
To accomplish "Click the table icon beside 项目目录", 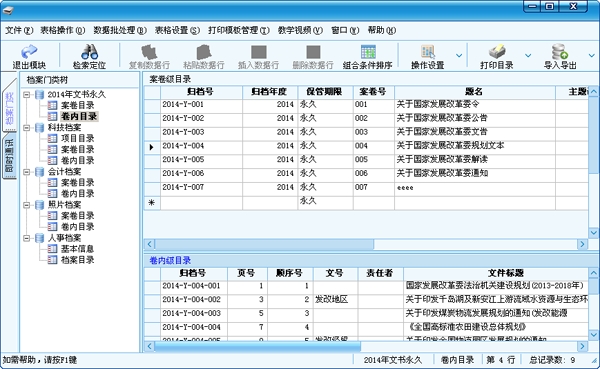I will pos(52,139).
